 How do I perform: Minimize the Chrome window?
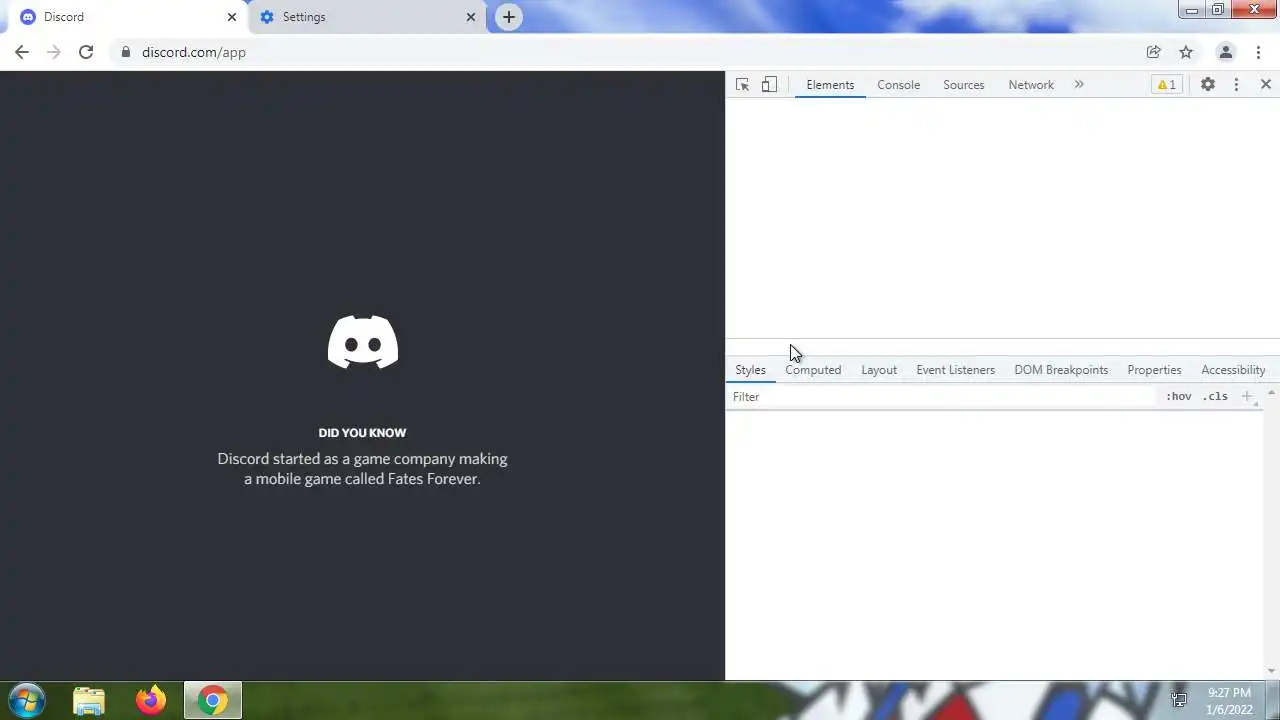click(1192, 10)
